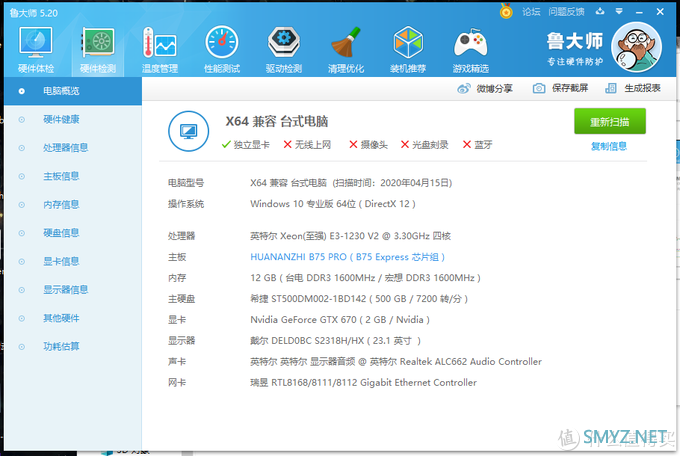
Task: Click the Xeon E3-1230 V2 processor value
Action: 350,236
